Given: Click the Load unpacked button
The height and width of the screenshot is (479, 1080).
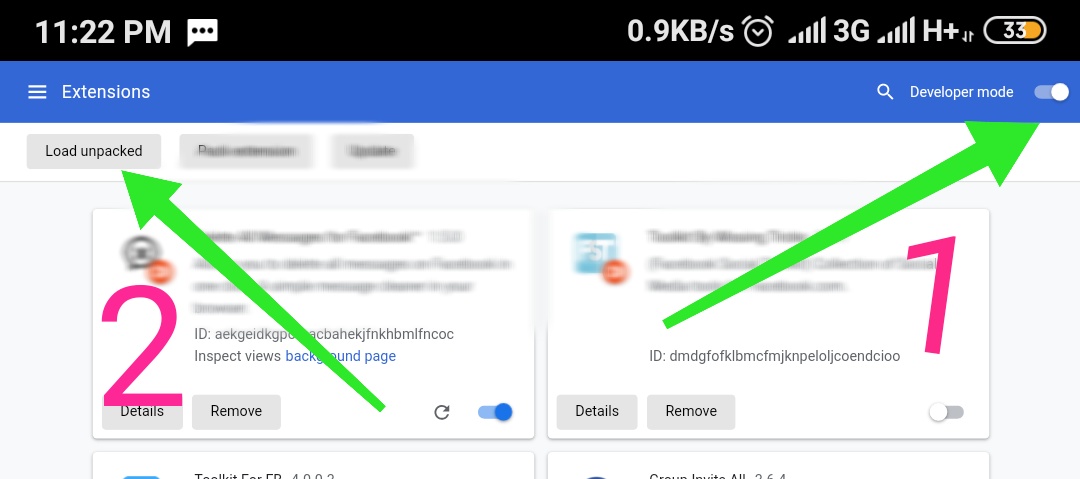Looking at the screenshot, I should coord(94,151).
